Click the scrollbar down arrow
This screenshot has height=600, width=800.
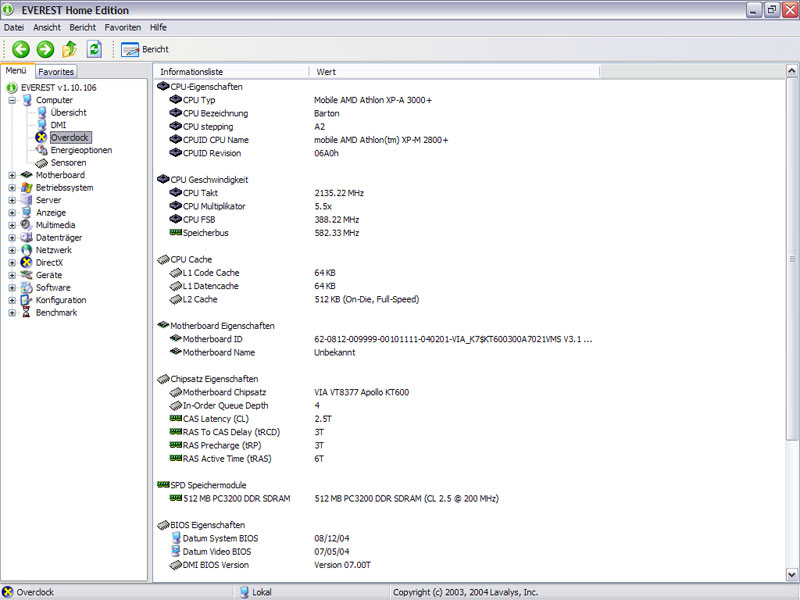tap(791, 574)
